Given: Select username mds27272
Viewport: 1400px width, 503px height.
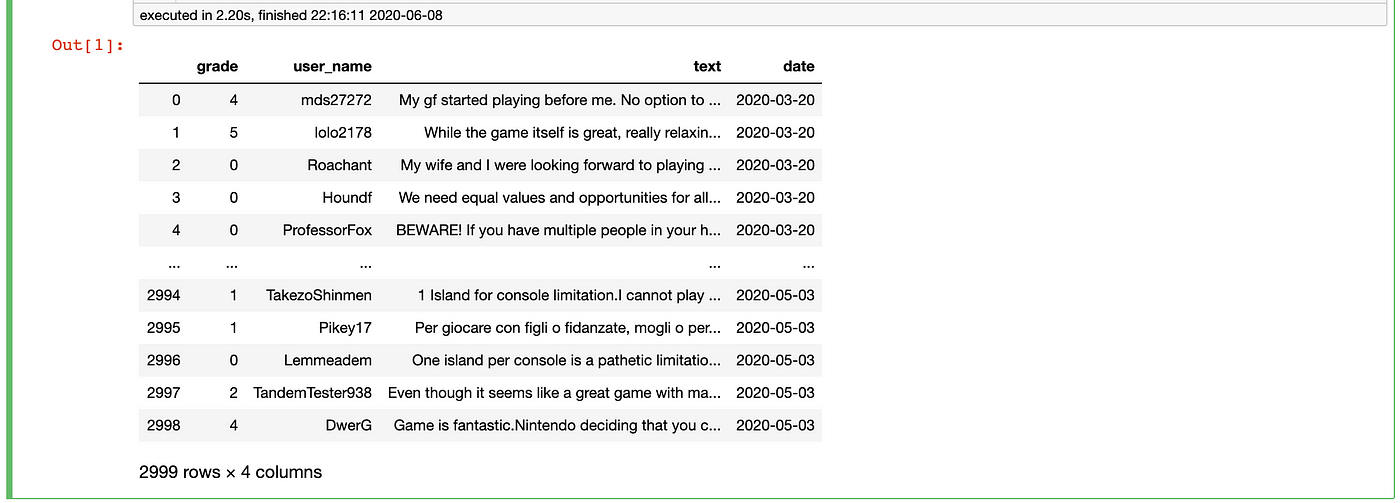Looking at the screenshot, I should pyautogui.click(x=336, y=100).
